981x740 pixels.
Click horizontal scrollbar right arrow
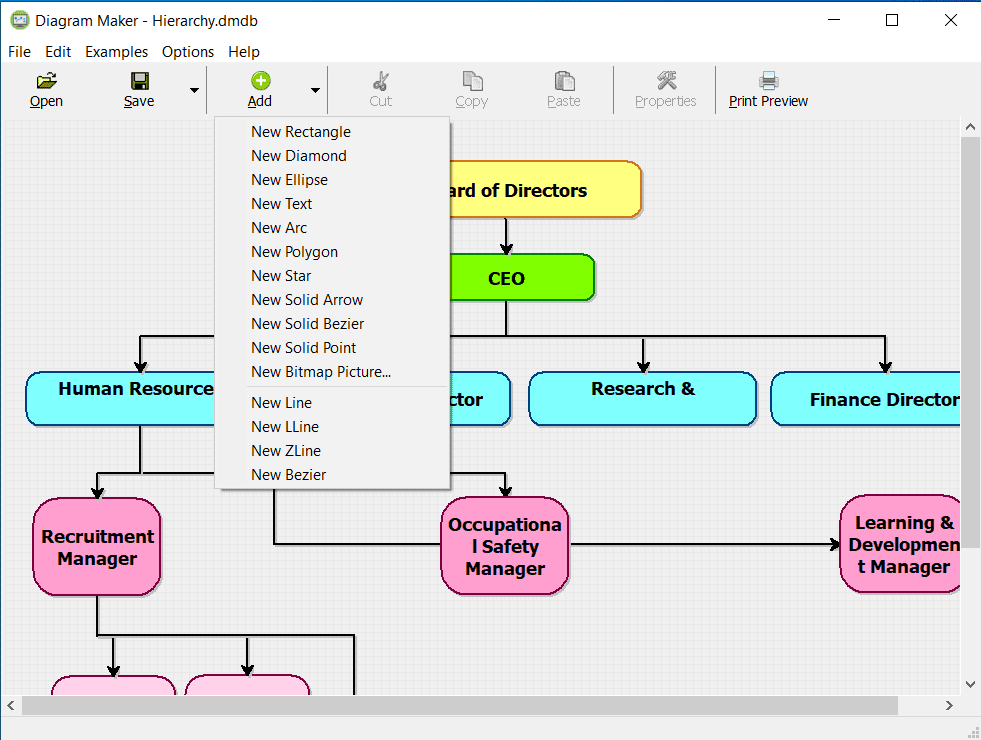[x=949, y=706]
